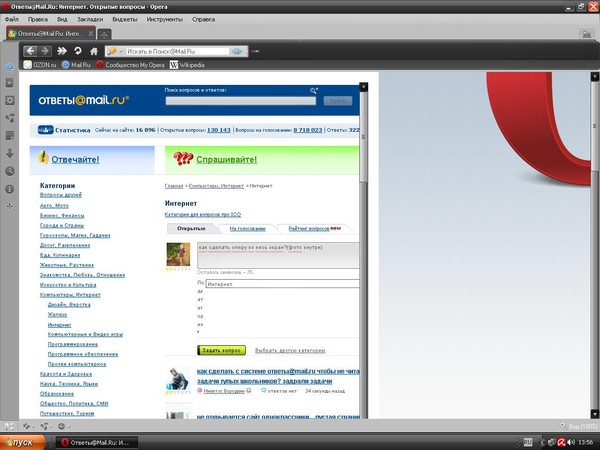The height and width of the screenshot is (450, 600).
Task: Switch to the Открытые tab
Action: [x=191, y=228]
